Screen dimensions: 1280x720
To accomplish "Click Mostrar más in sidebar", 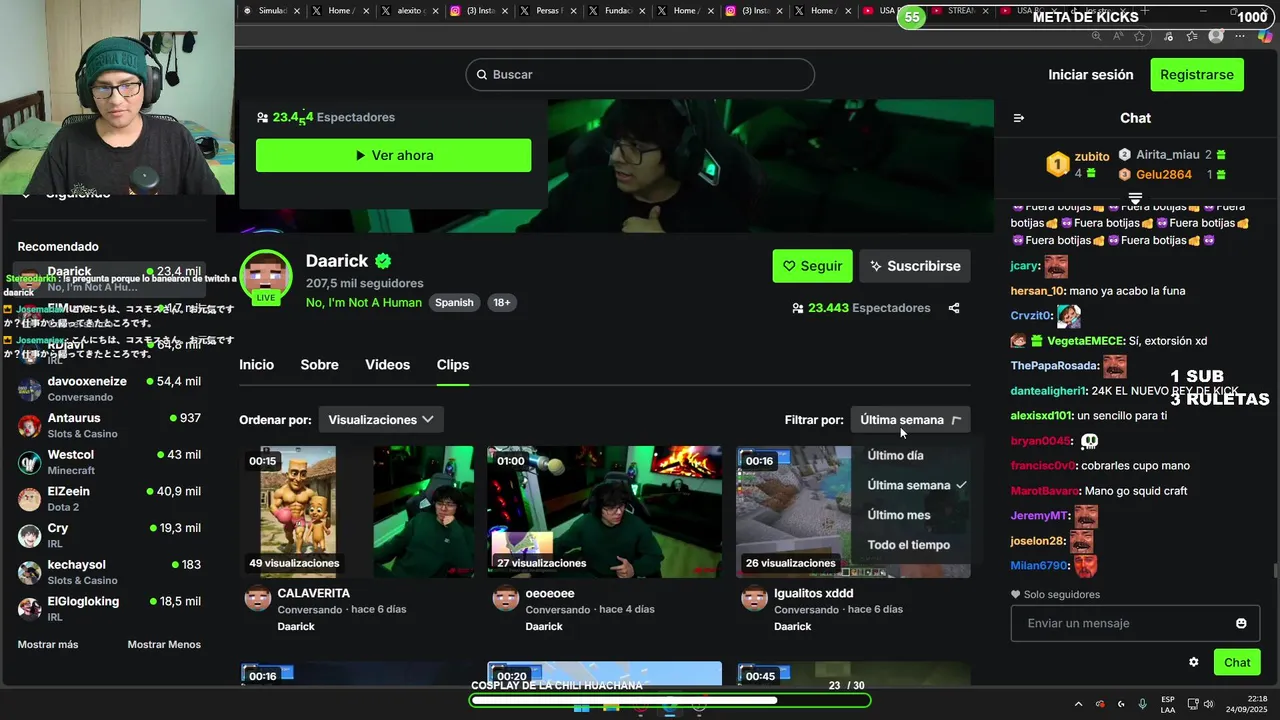I will pyautogui.click(x=48, y=645).
